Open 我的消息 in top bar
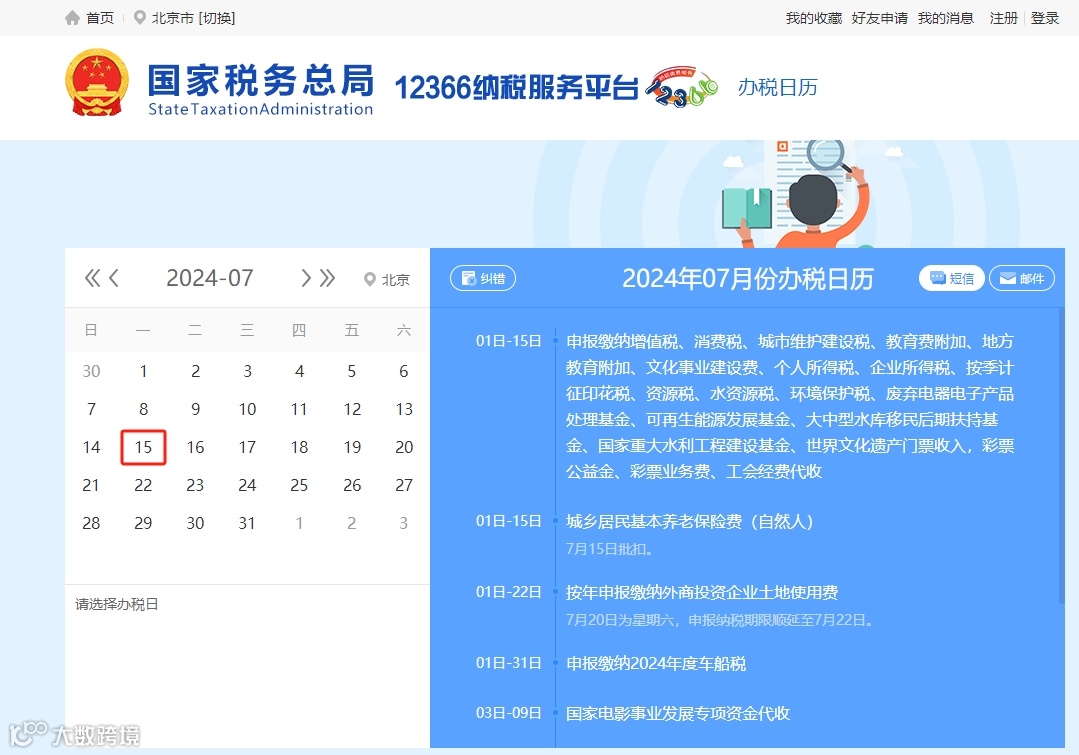The image size is (1079, 755). point(946,18)
